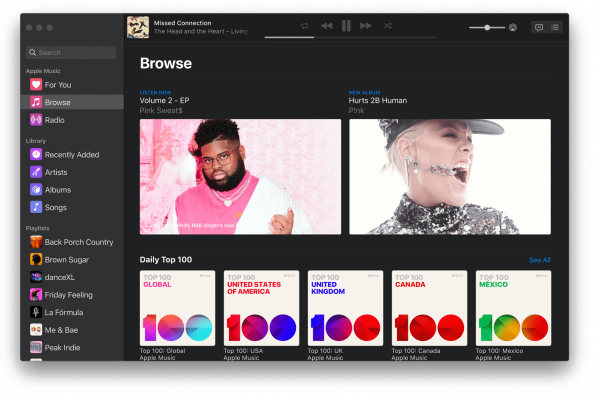
Task: Select danceXL playlist name
Action: [x=60, y=277]
